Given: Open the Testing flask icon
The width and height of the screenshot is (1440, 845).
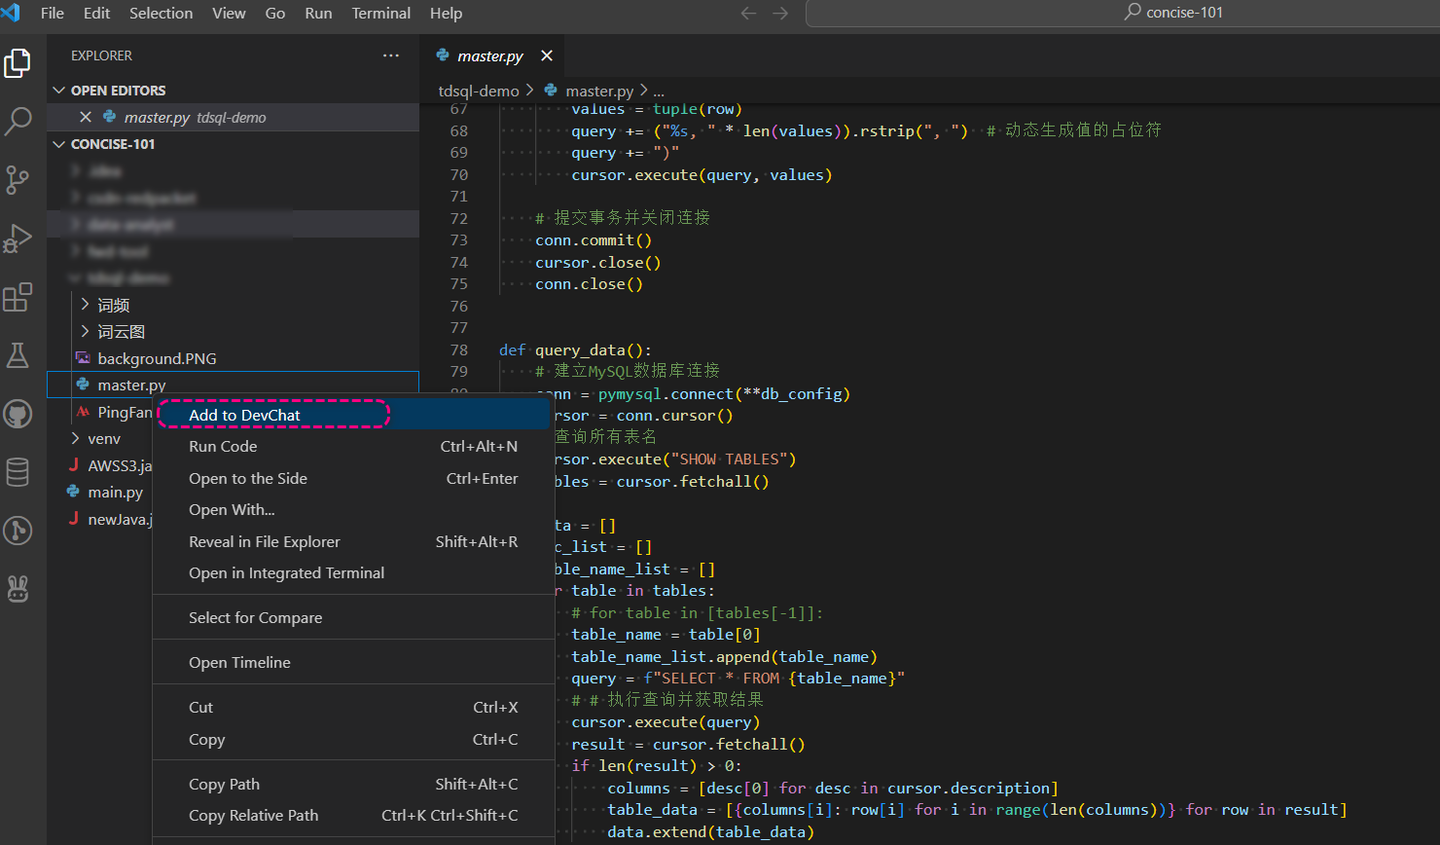Looking at the screenshot, I should [18, 355].
